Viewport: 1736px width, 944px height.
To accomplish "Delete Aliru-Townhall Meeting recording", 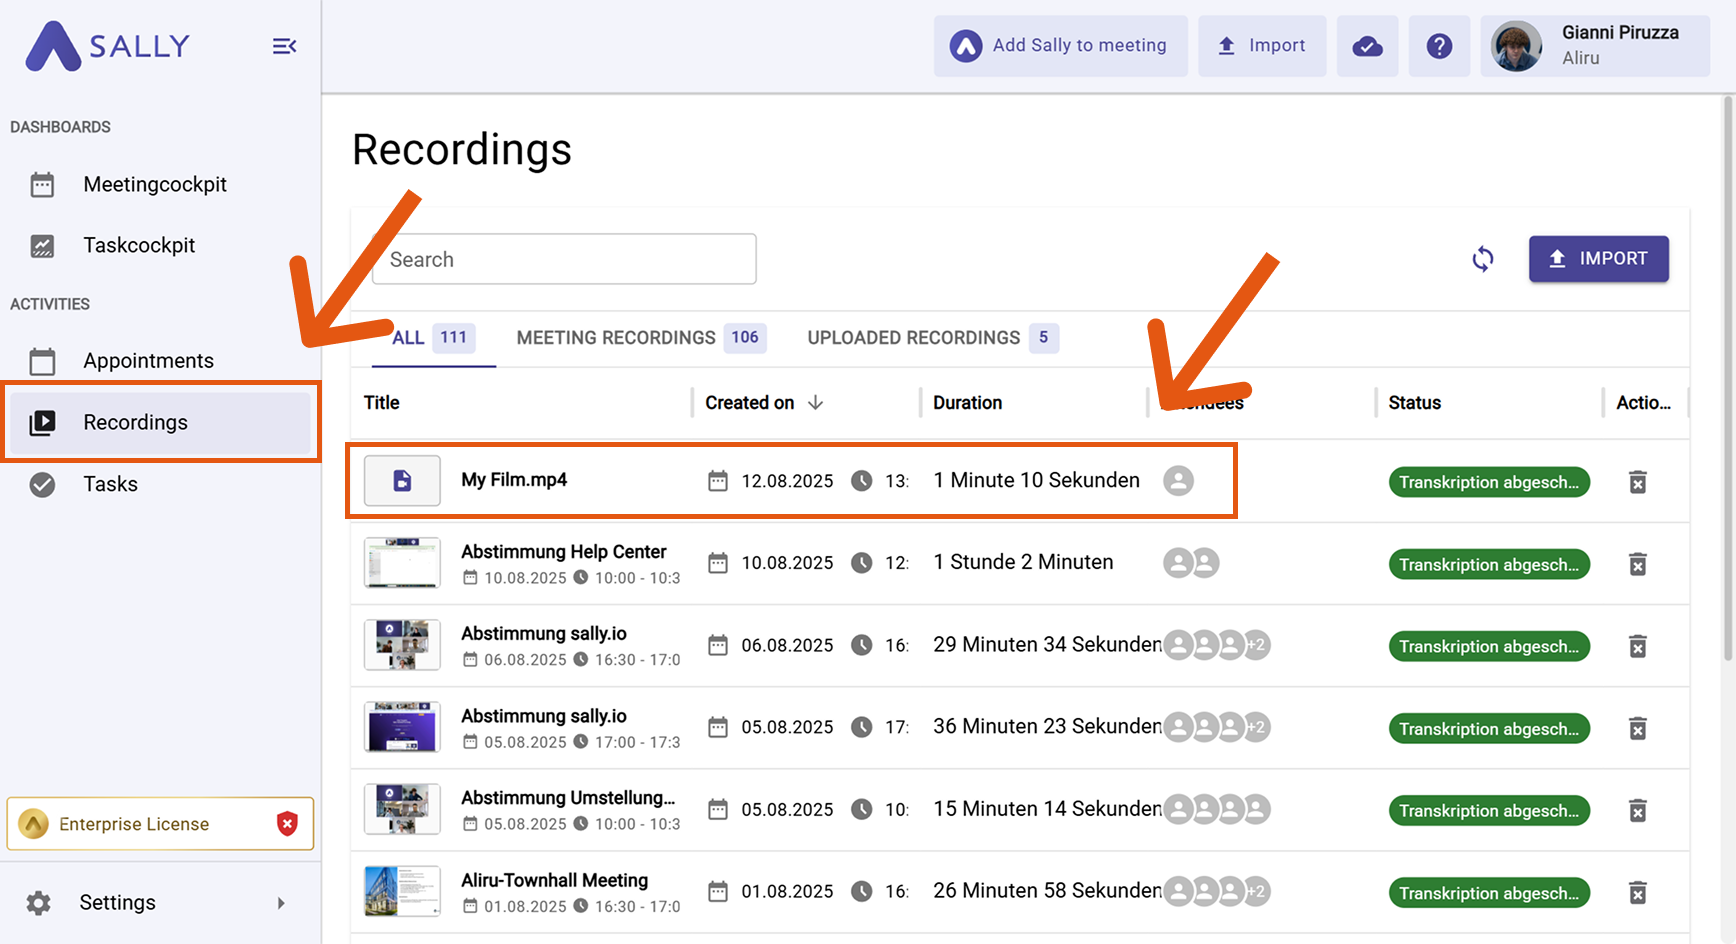I will click(1637, 892).
